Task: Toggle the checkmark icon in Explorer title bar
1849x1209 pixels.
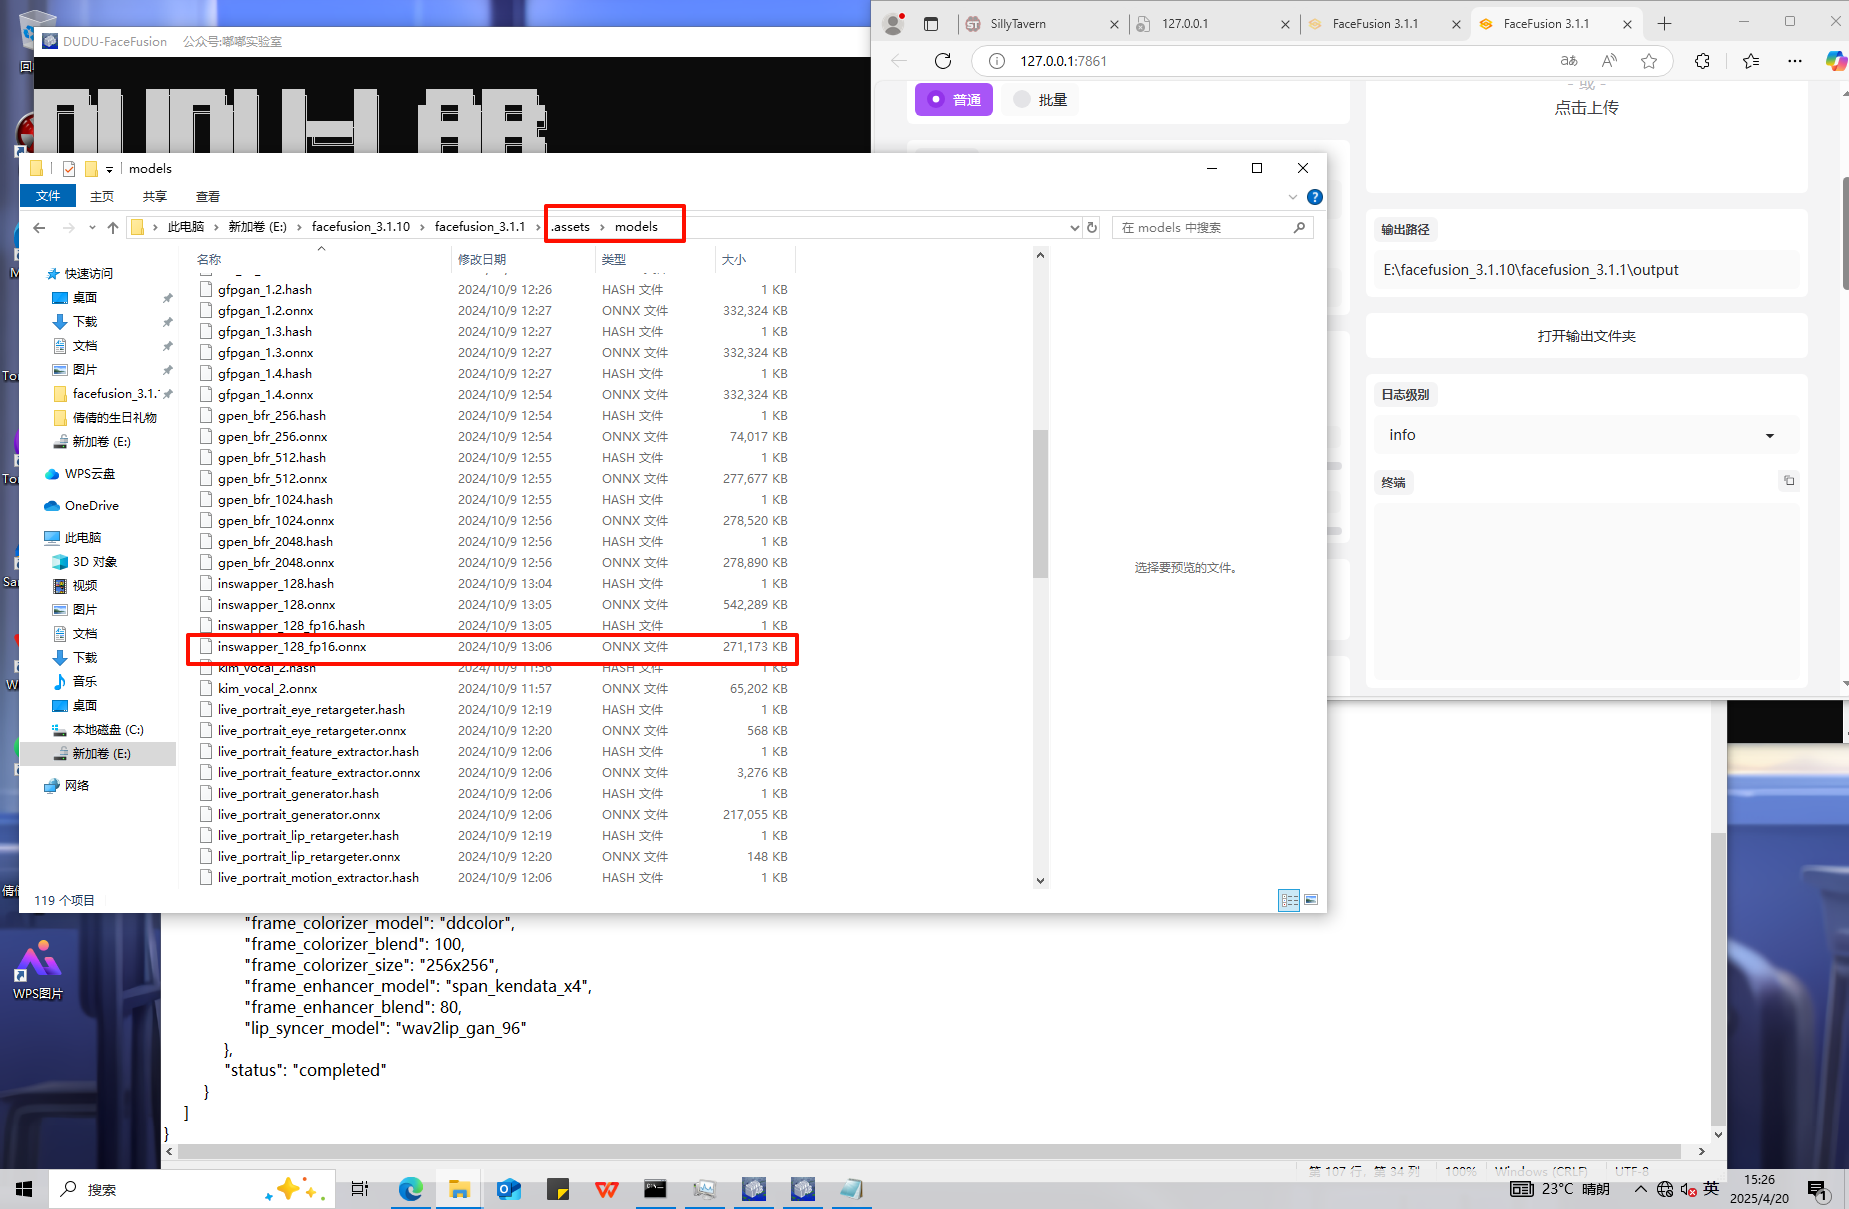Action: [x=69, y=169]
